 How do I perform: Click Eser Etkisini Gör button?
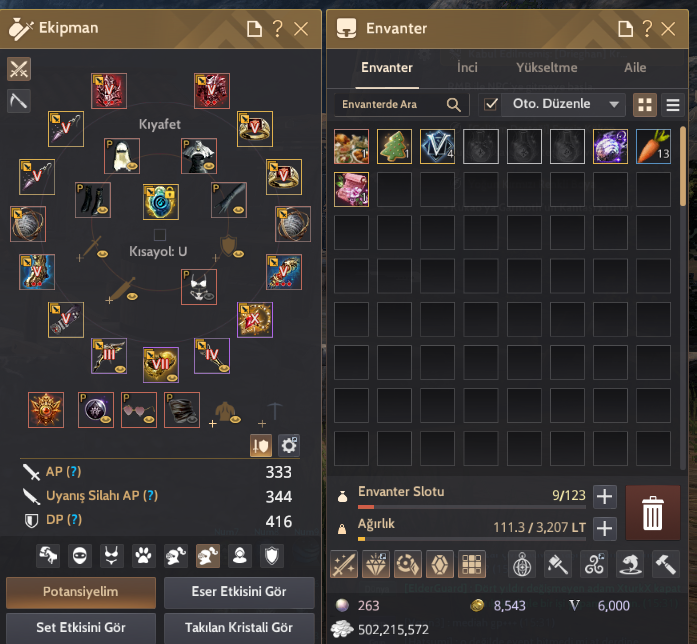239,592
